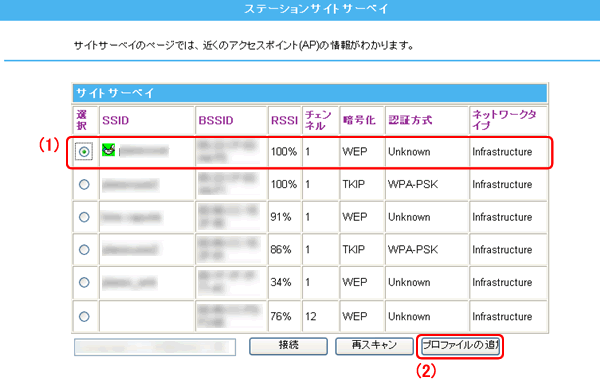Click the プロファイルの追加 button
This screenshot has height=383, width=600.
(460, 346)
